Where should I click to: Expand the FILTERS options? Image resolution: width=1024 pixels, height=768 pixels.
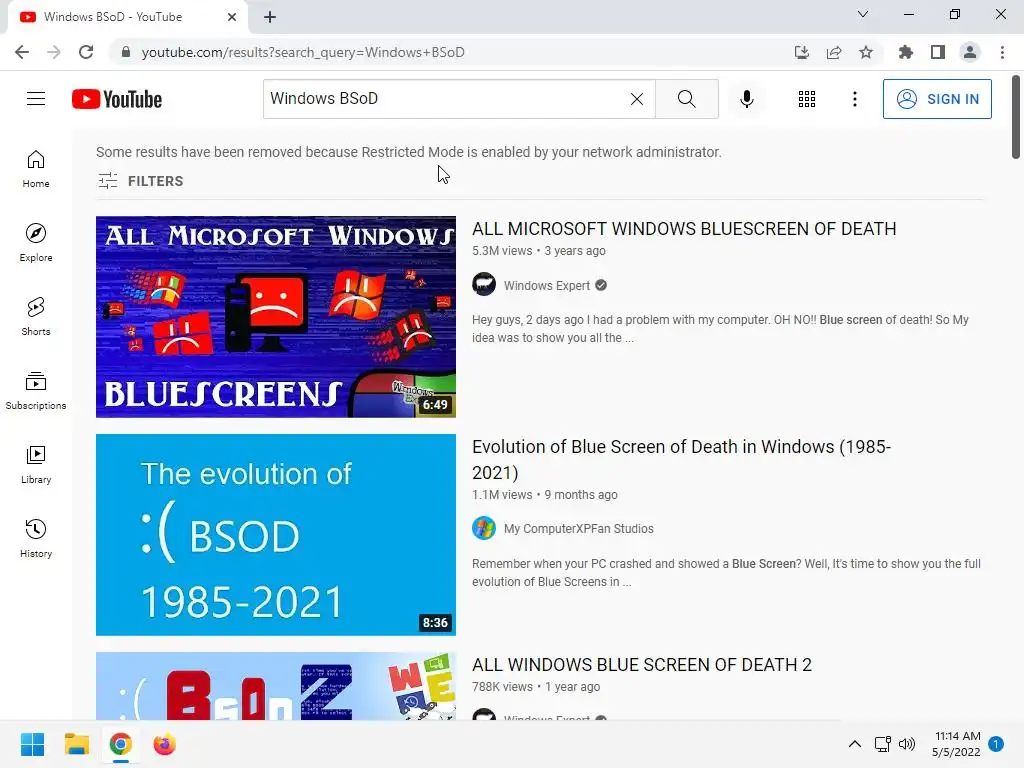pyautogui.click(x=140, y=181)
